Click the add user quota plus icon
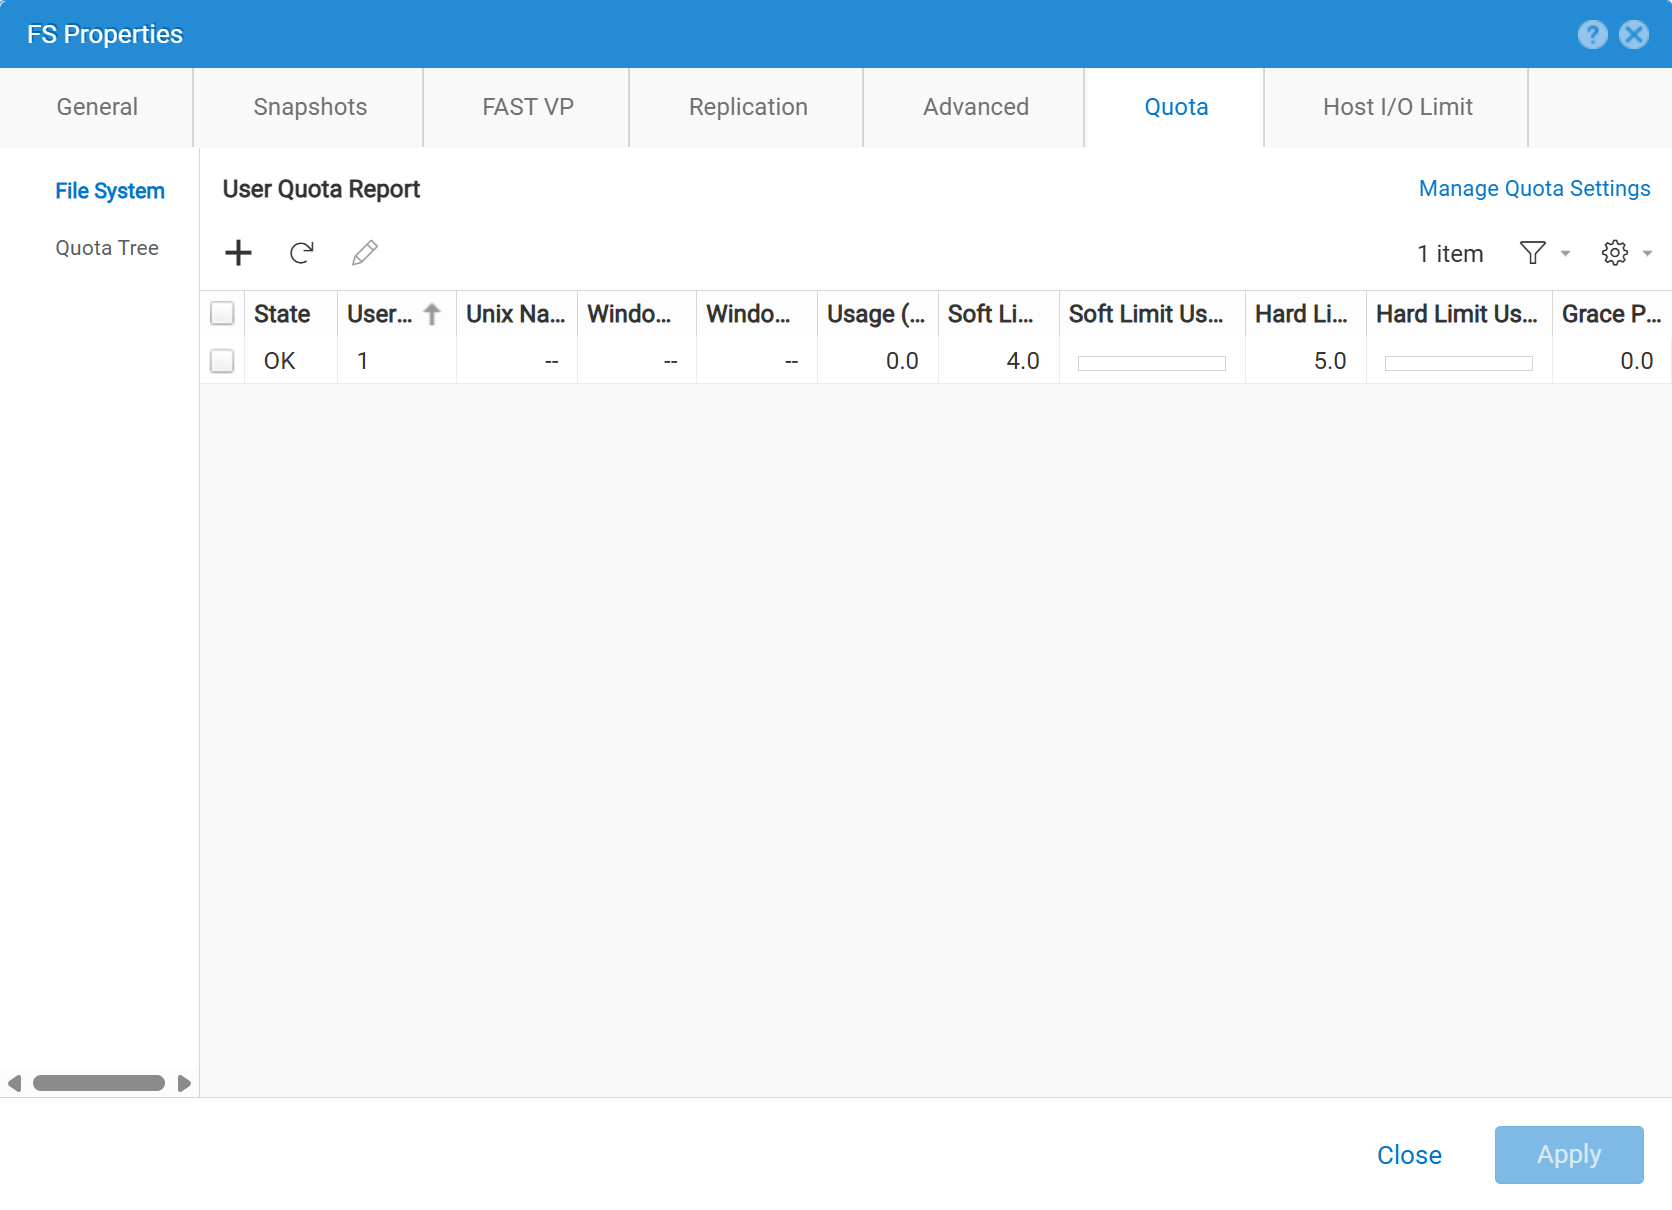 (x=238, y=253)
